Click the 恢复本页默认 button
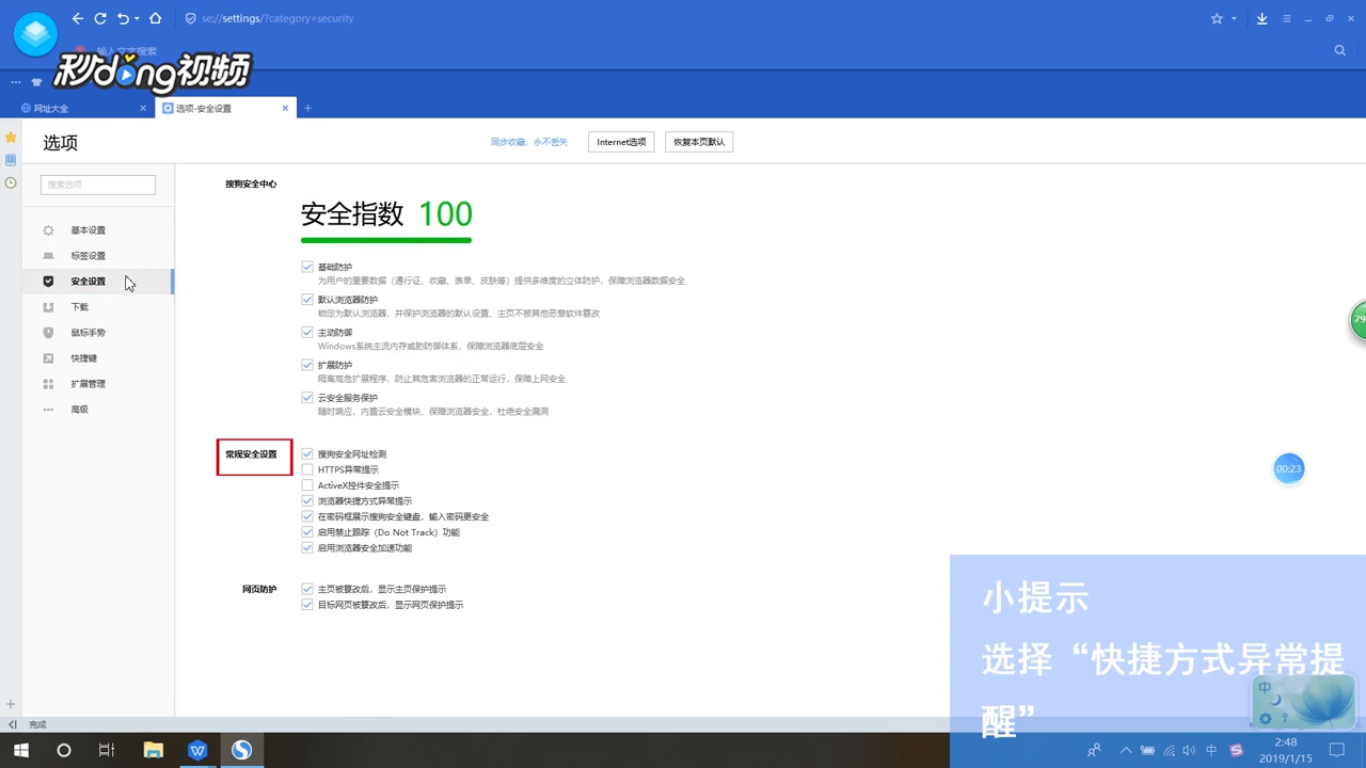Image resolution: width=1366 pixels, height=768 pixels. pyautogui.click(x=699, y=142)
